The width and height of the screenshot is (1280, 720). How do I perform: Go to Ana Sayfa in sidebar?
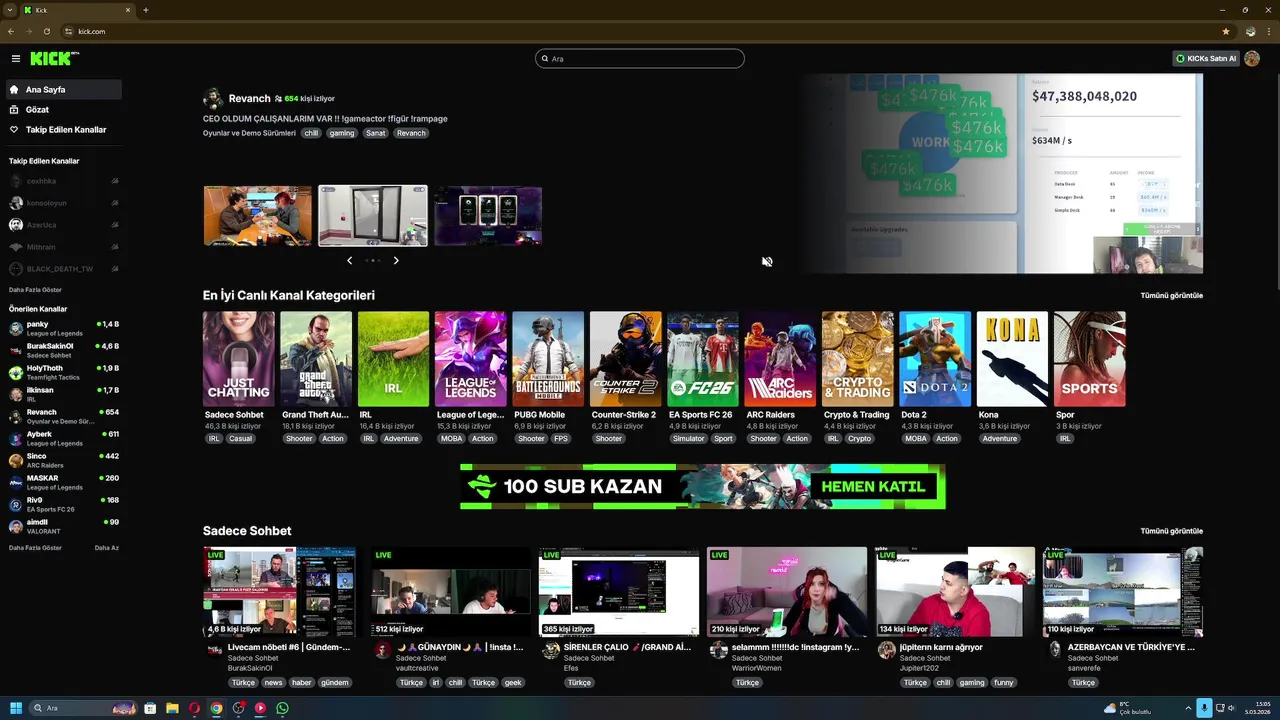pyautogui.click(x=64, y=90)
